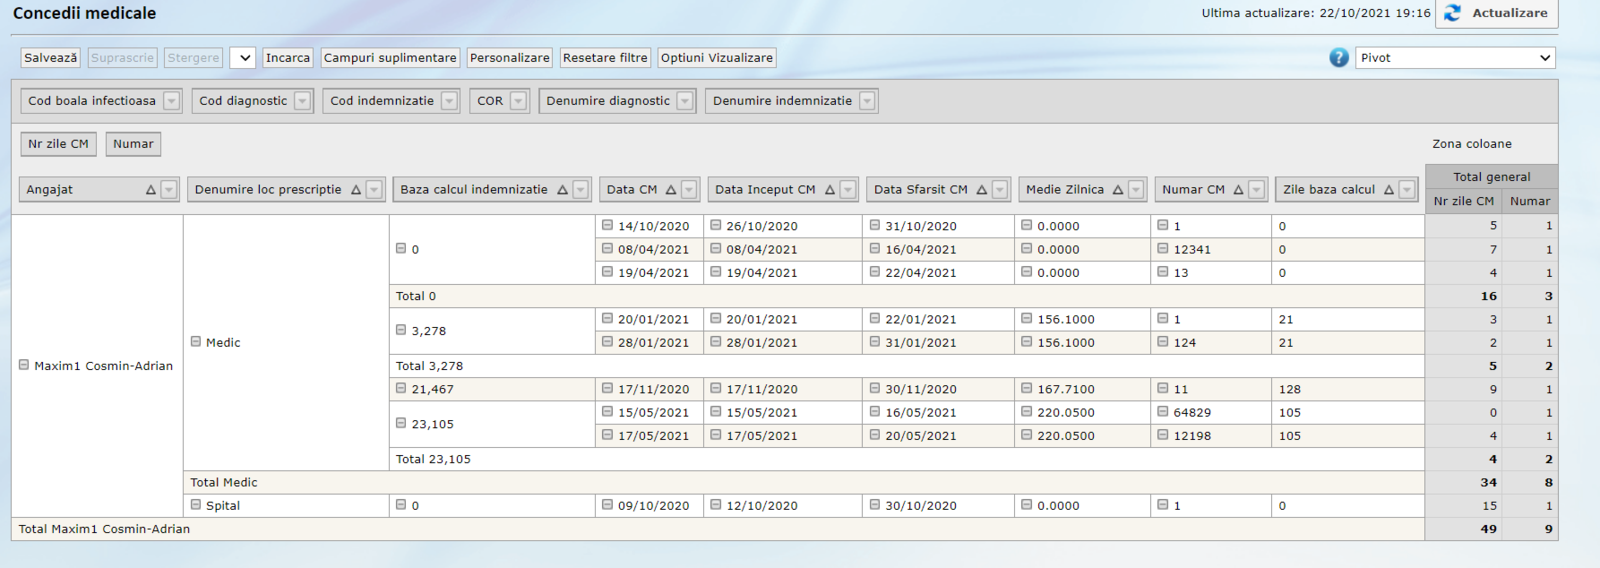1600x568 pixels.
Task: Collapse the Medic group row
Action: [x=196, y=342]
